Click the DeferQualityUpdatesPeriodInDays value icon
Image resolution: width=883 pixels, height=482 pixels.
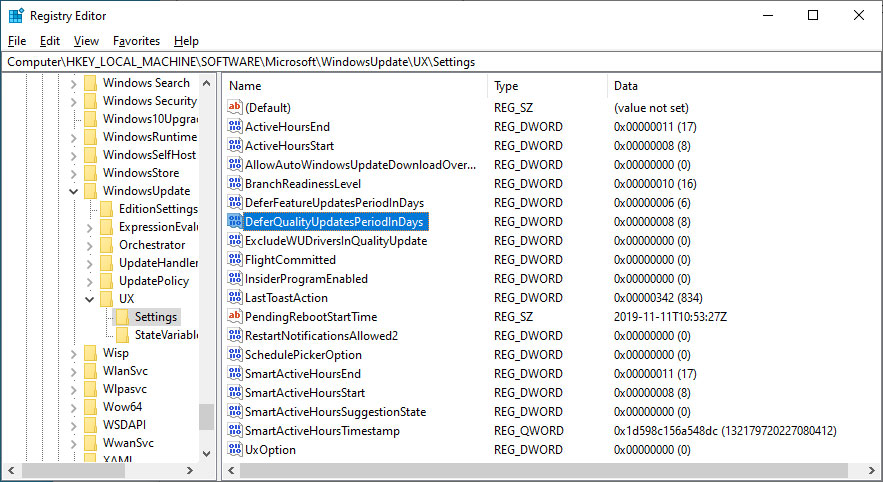point(235,221)
